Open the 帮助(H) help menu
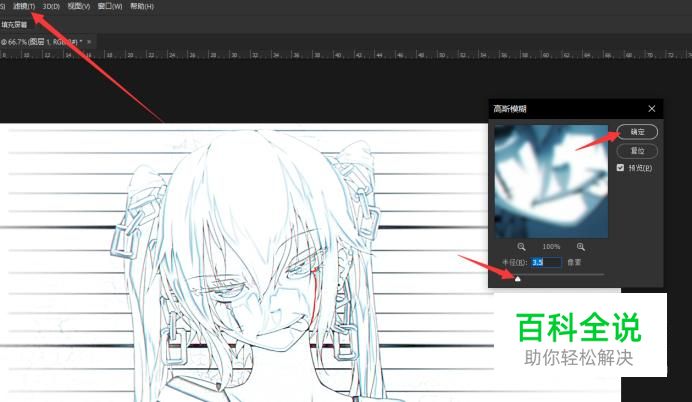Image resolution: width=692 pixels, height=402 pixels. pos(142,6)
